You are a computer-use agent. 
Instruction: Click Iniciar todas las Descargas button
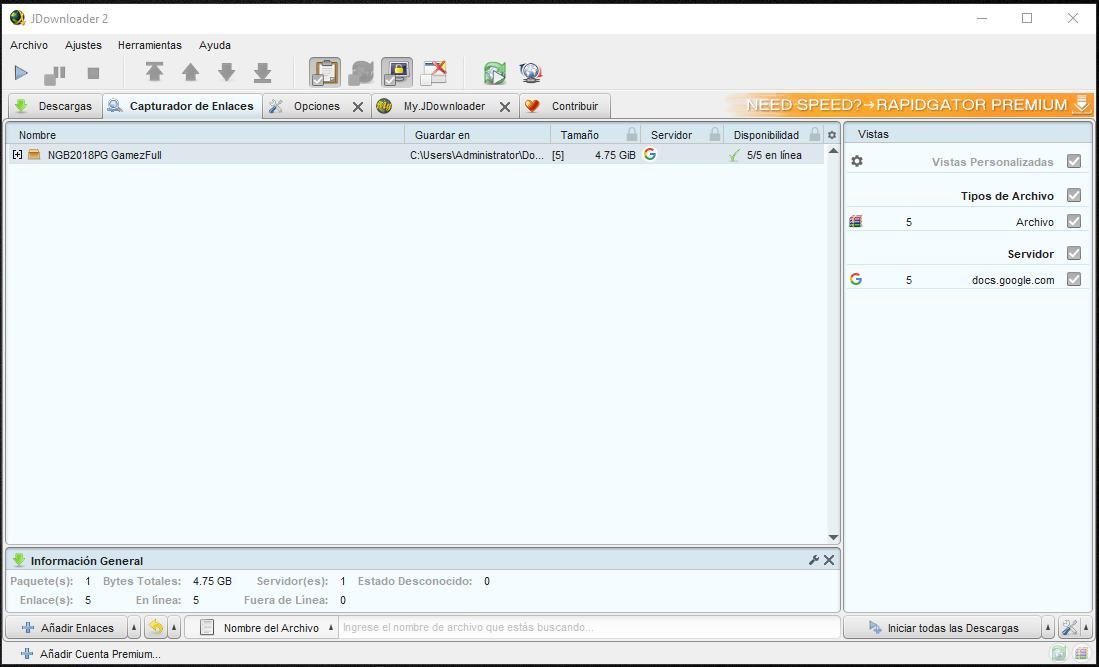click(943, 627)
